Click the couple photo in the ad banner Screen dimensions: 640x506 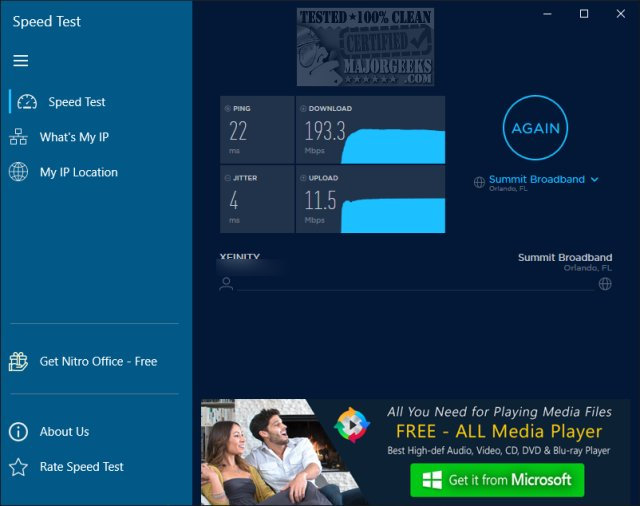tap(282, 452)
